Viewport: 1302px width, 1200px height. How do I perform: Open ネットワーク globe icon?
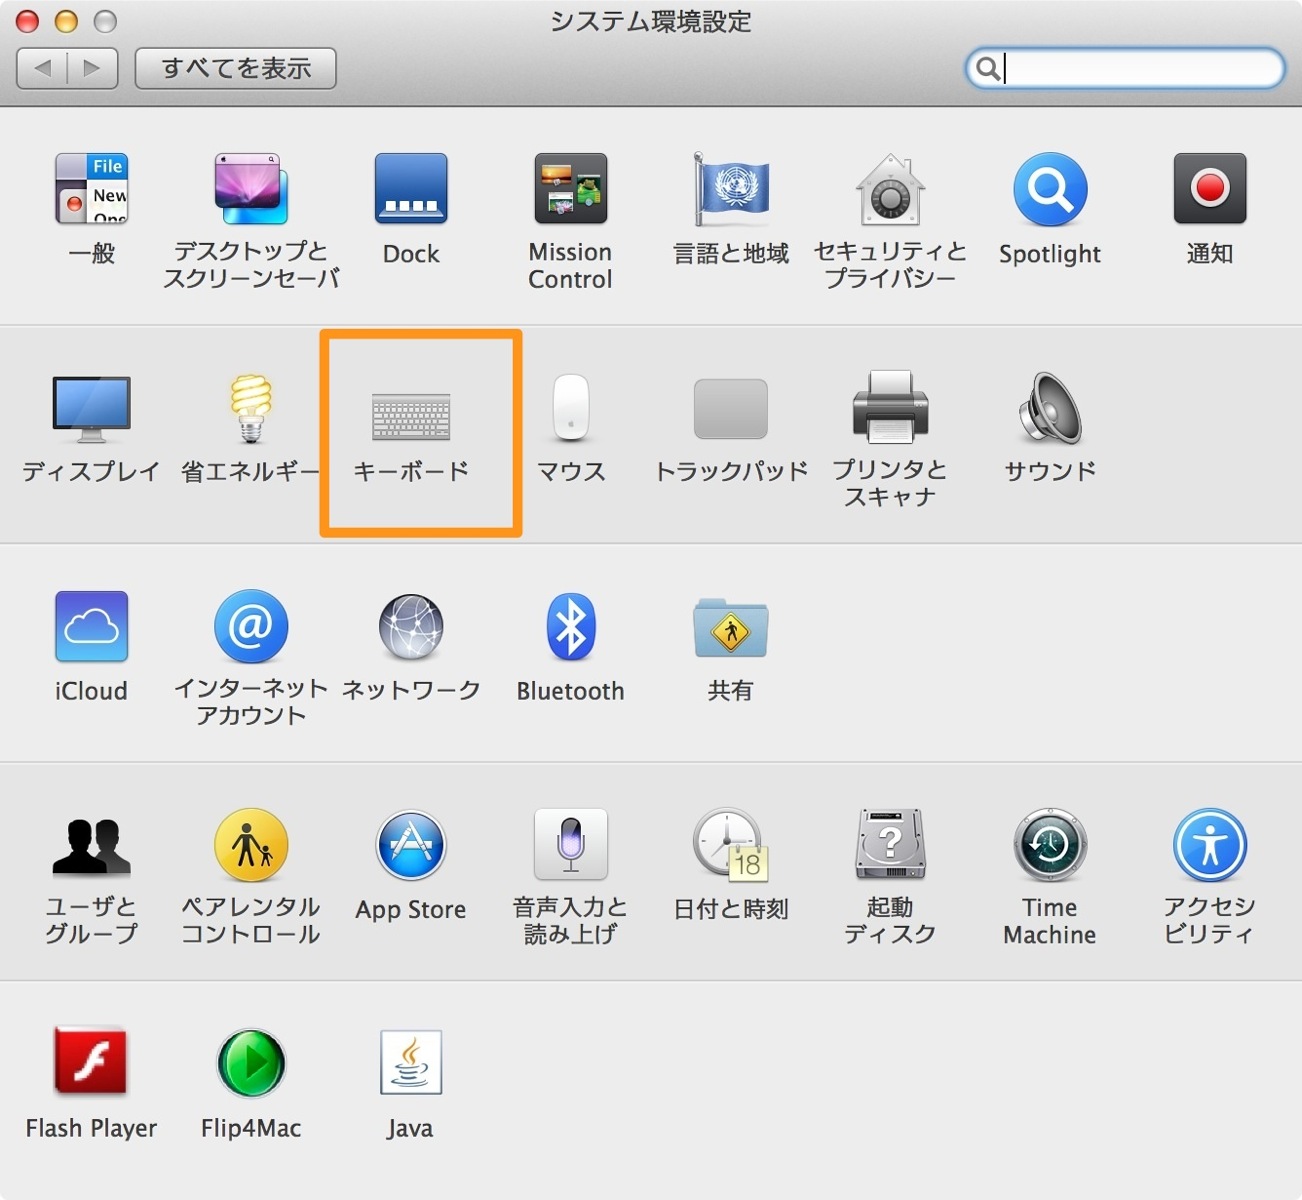(411, 627)
